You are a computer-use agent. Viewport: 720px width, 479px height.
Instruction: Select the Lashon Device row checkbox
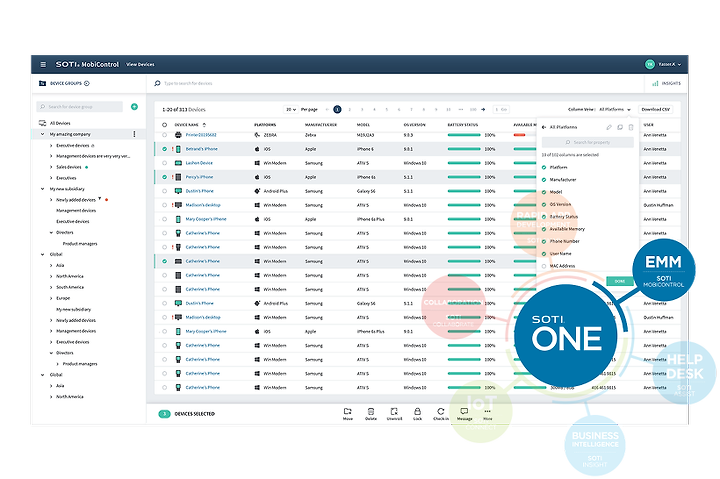click(164, 163)
